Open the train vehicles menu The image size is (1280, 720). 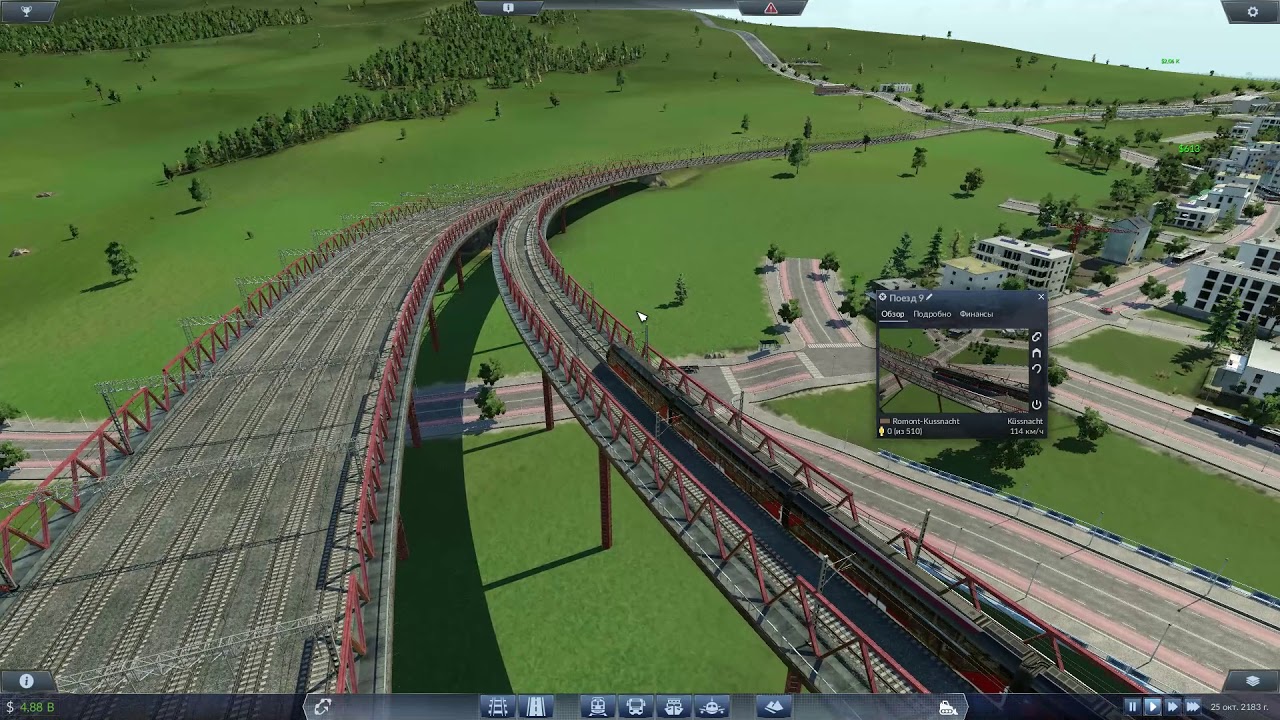[x=598, y=707]
